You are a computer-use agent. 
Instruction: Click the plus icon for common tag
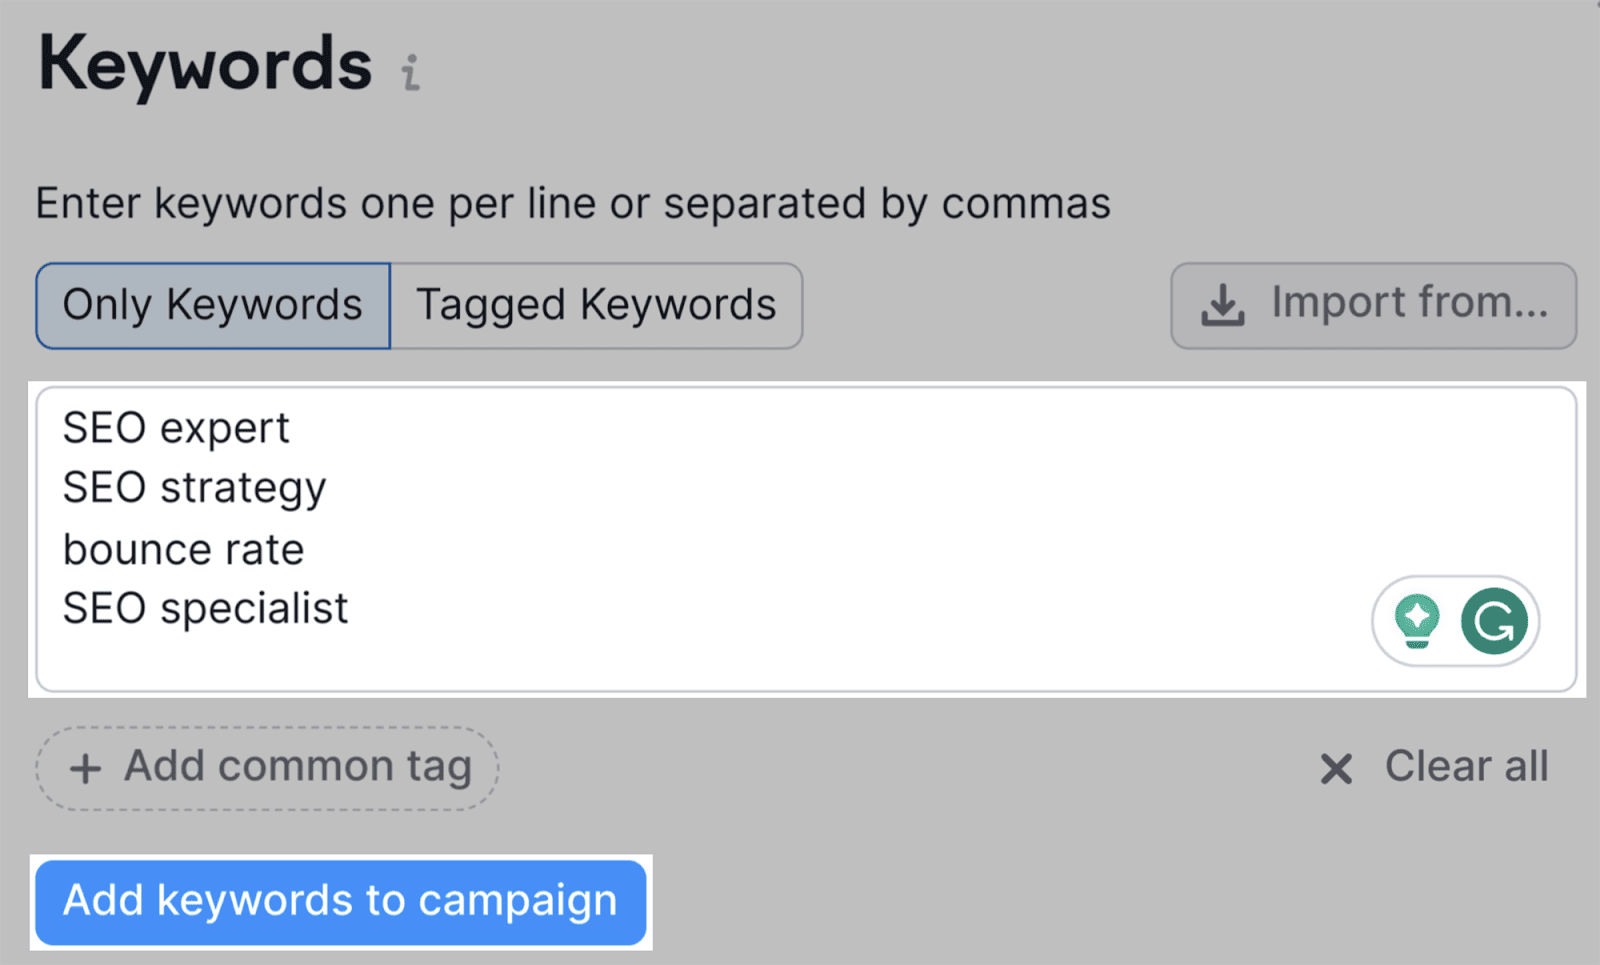(85, 768)
